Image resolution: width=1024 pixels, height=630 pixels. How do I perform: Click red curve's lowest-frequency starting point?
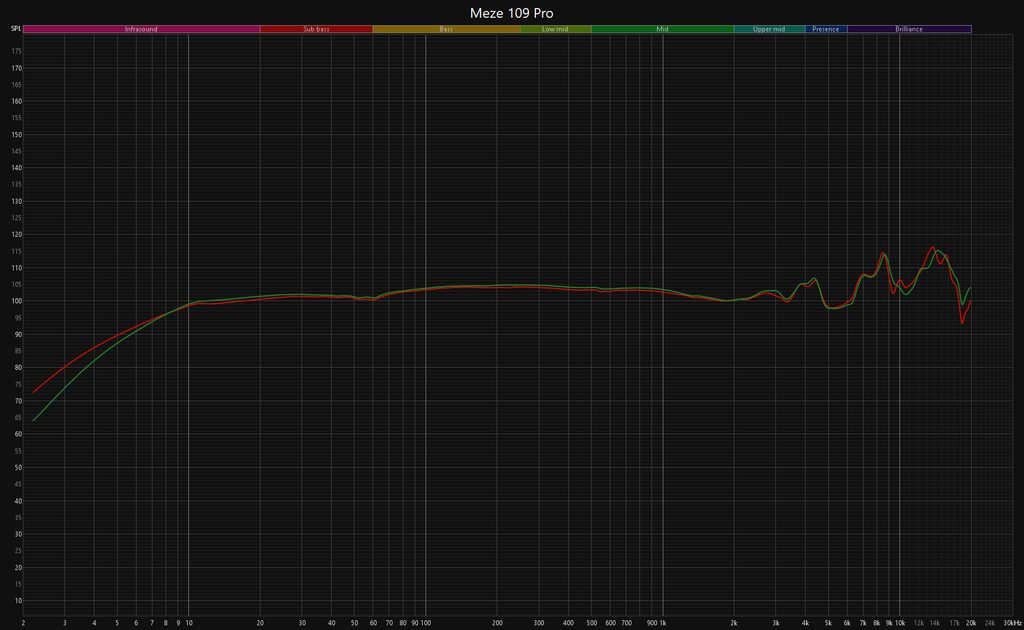click(x=33, y=392)
